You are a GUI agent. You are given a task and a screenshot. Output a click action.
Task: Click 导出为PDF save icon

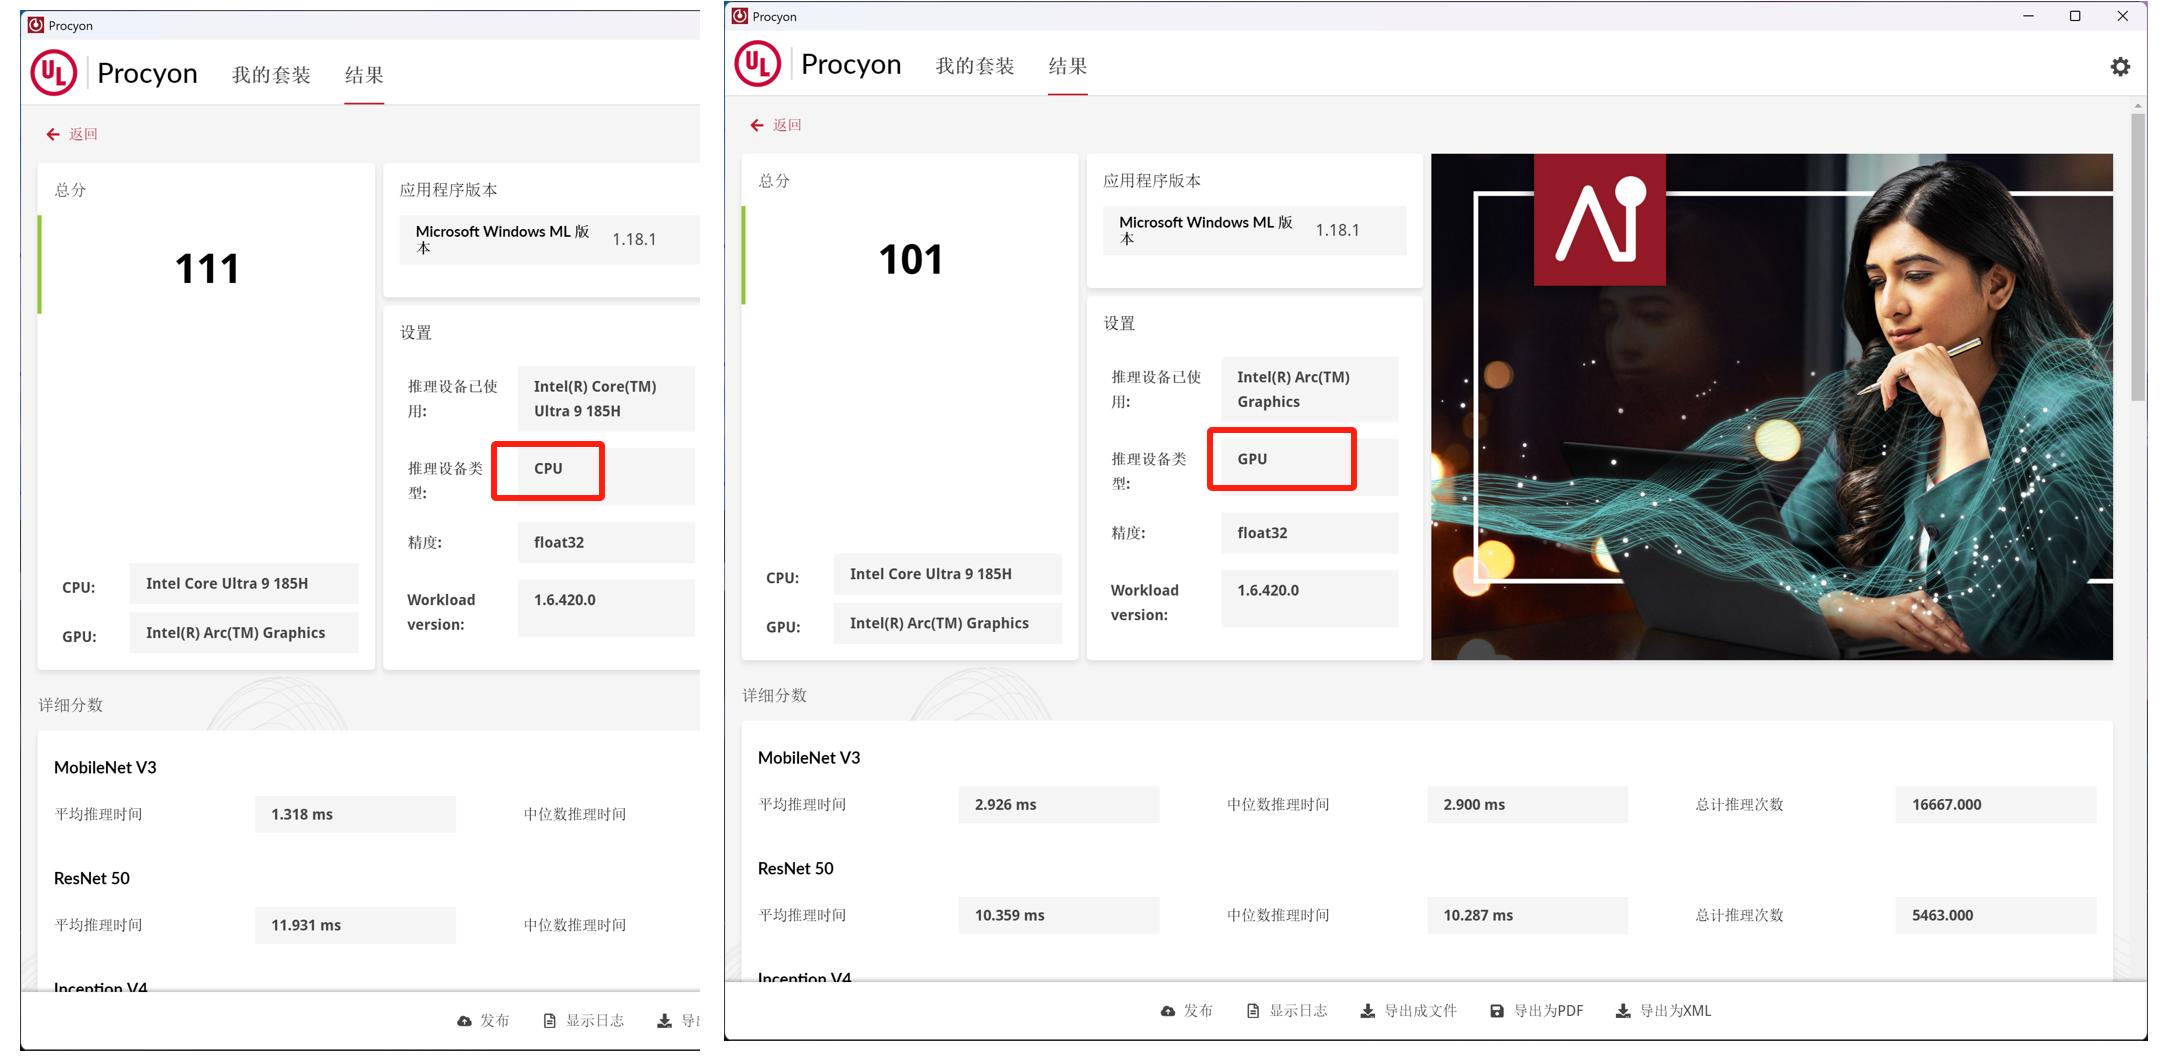pyautogui.click(x=1496, y=1011)
